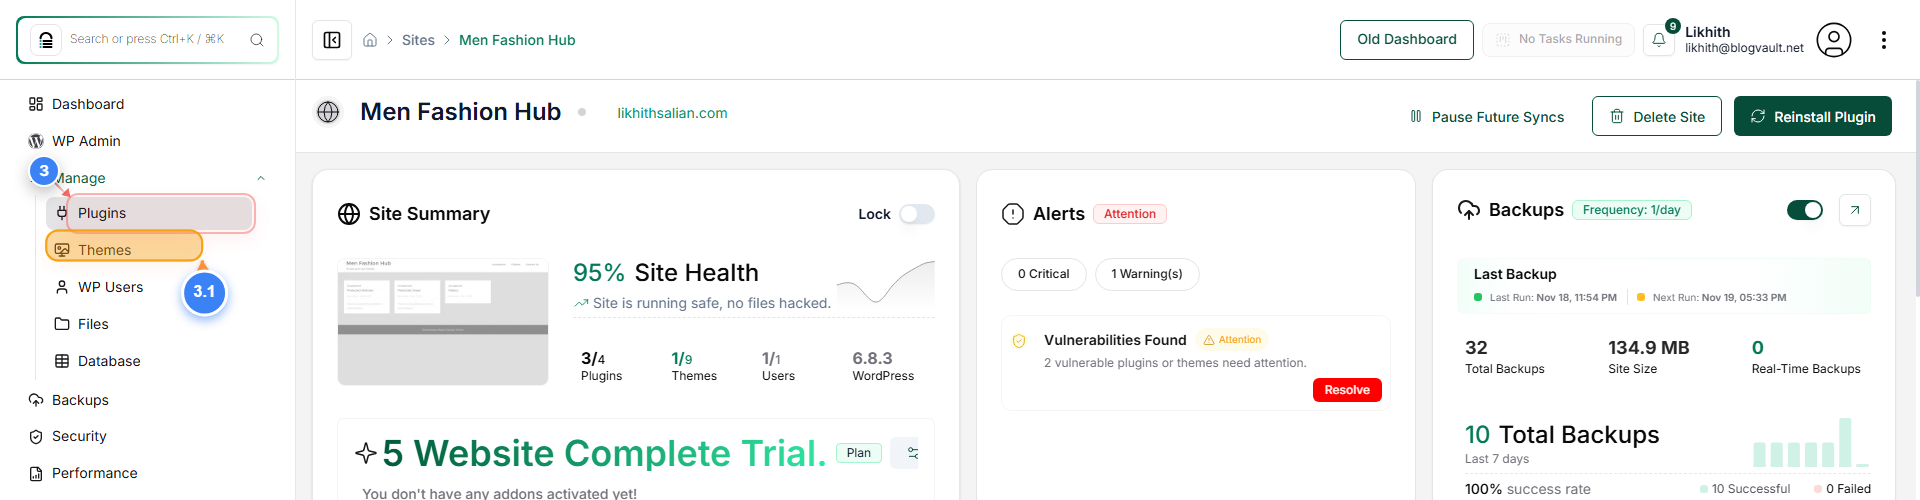Click the Backups cloud upload icon
The image size is (1920, 500).
click(x=1469, y=210)
